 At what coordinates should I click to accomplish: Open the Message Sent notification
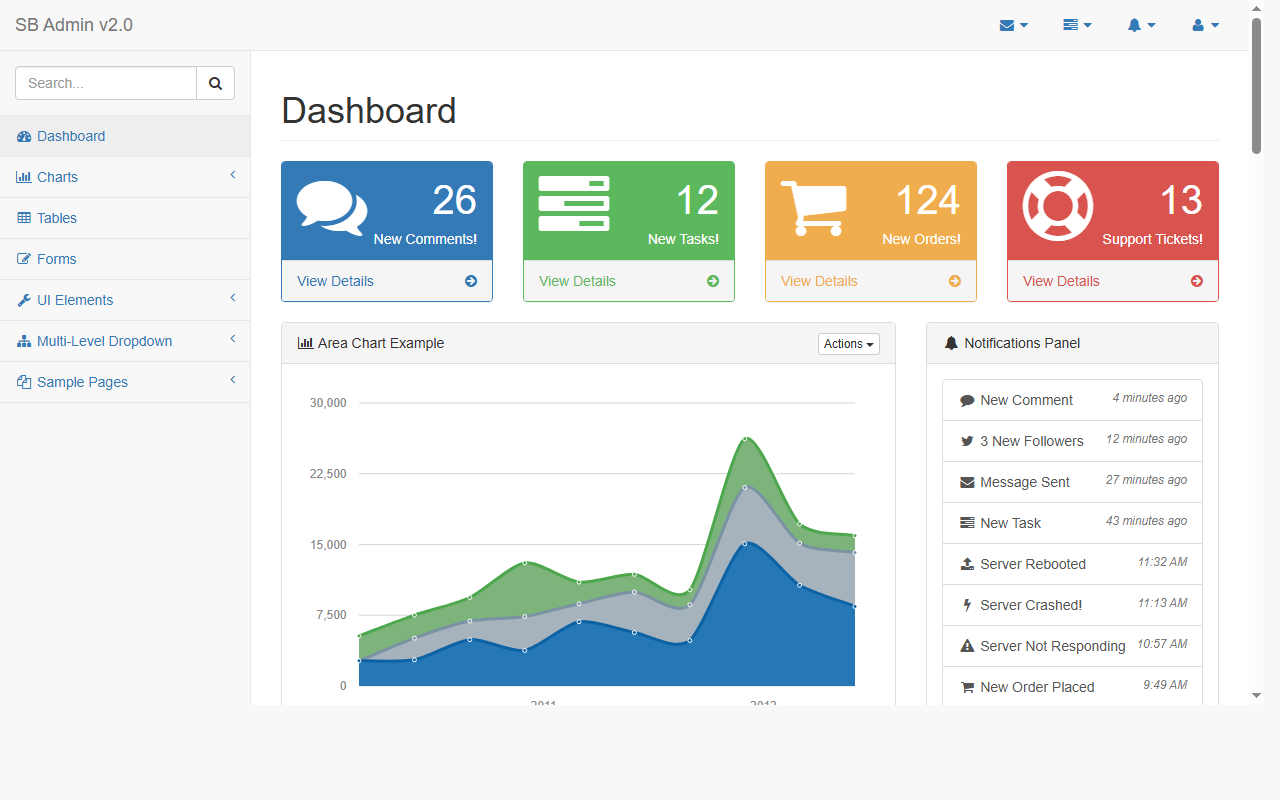1072,482
